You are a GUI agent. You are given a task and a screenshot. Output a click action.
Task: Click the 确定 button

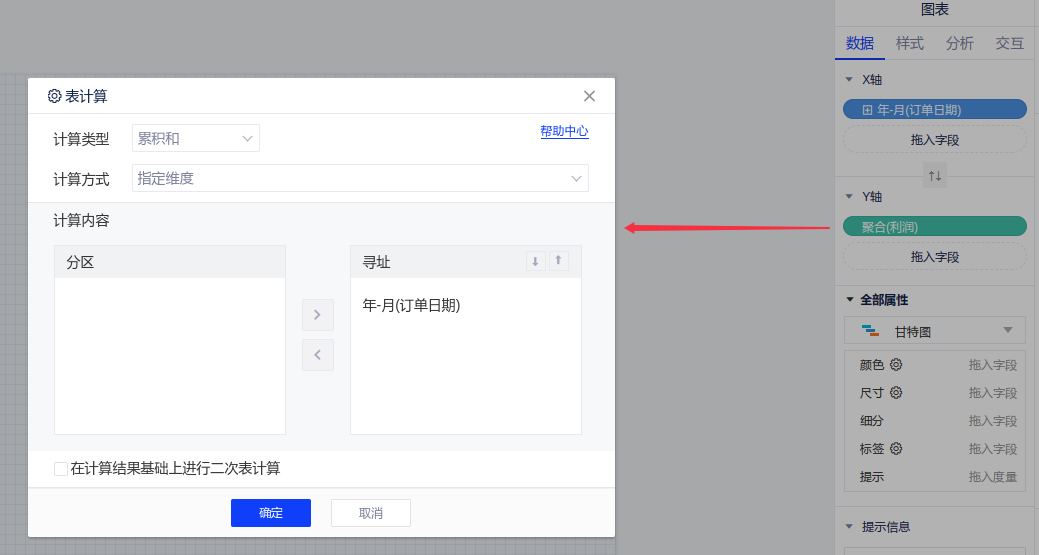pyautogui.click(x=271, y=513)
